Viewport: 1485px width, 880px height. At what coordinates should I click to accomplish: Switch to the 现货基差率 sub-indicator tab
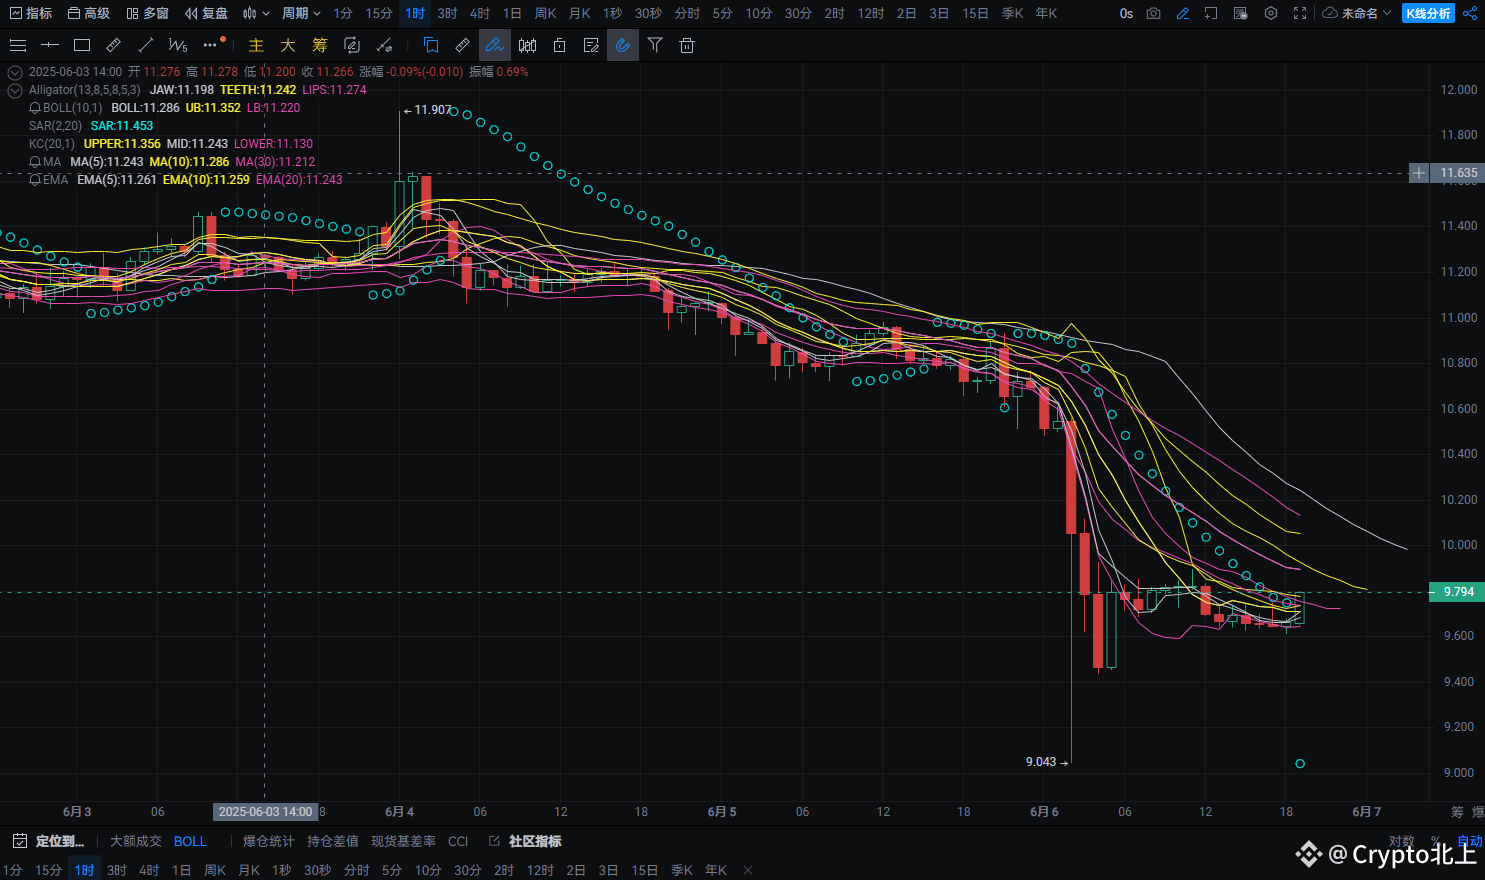point(403,841)
